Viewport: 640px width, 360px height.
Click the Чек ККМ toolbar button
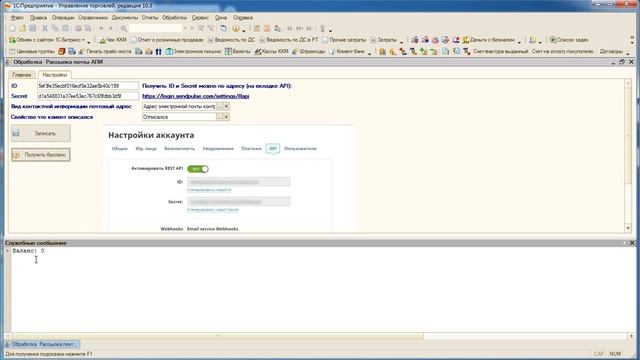[x=113, y=40]
